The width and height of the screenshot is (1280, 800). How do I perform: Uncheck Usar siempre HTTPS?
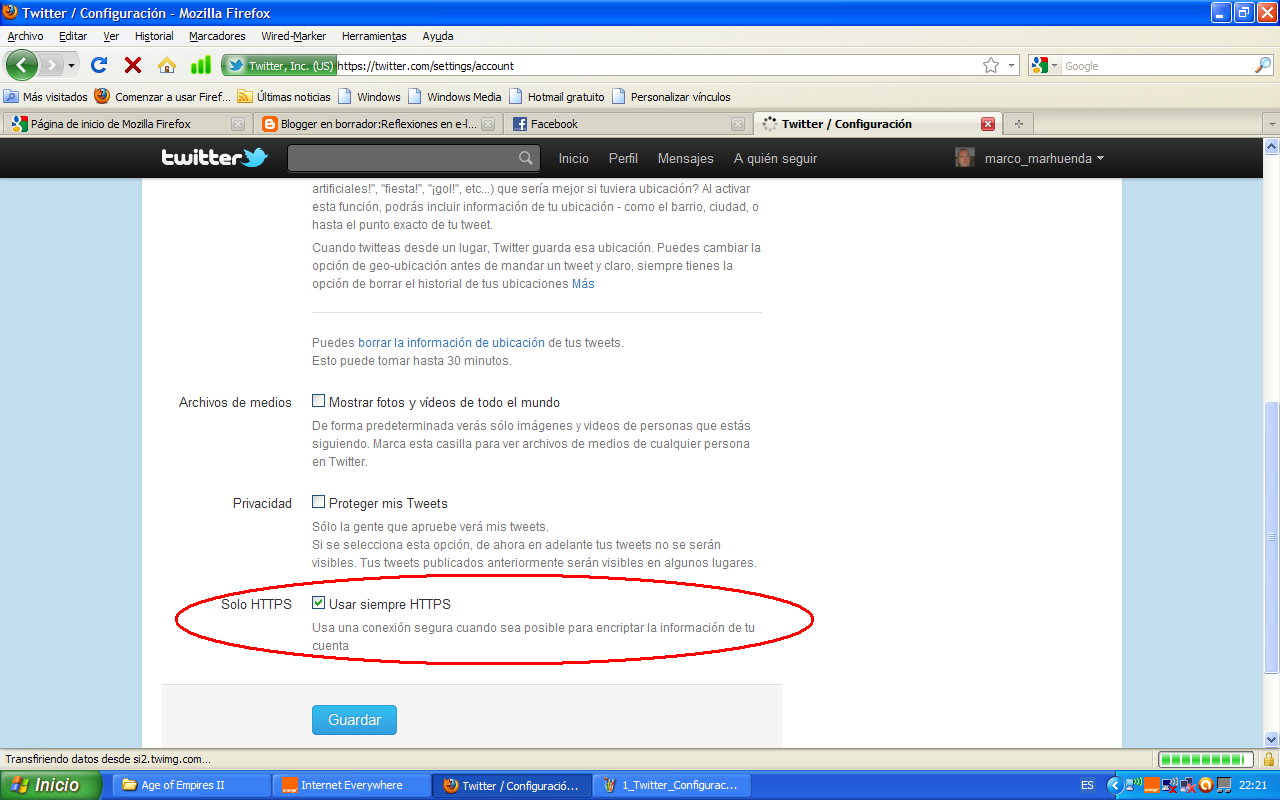coord(319,603)
